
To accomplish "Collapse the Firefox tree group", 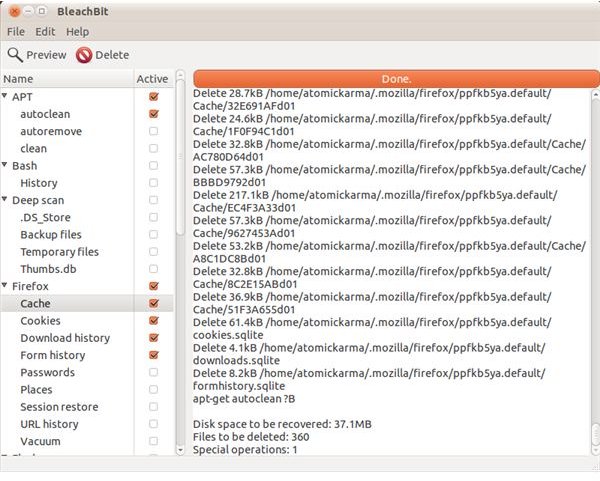I will click(5, 285).
